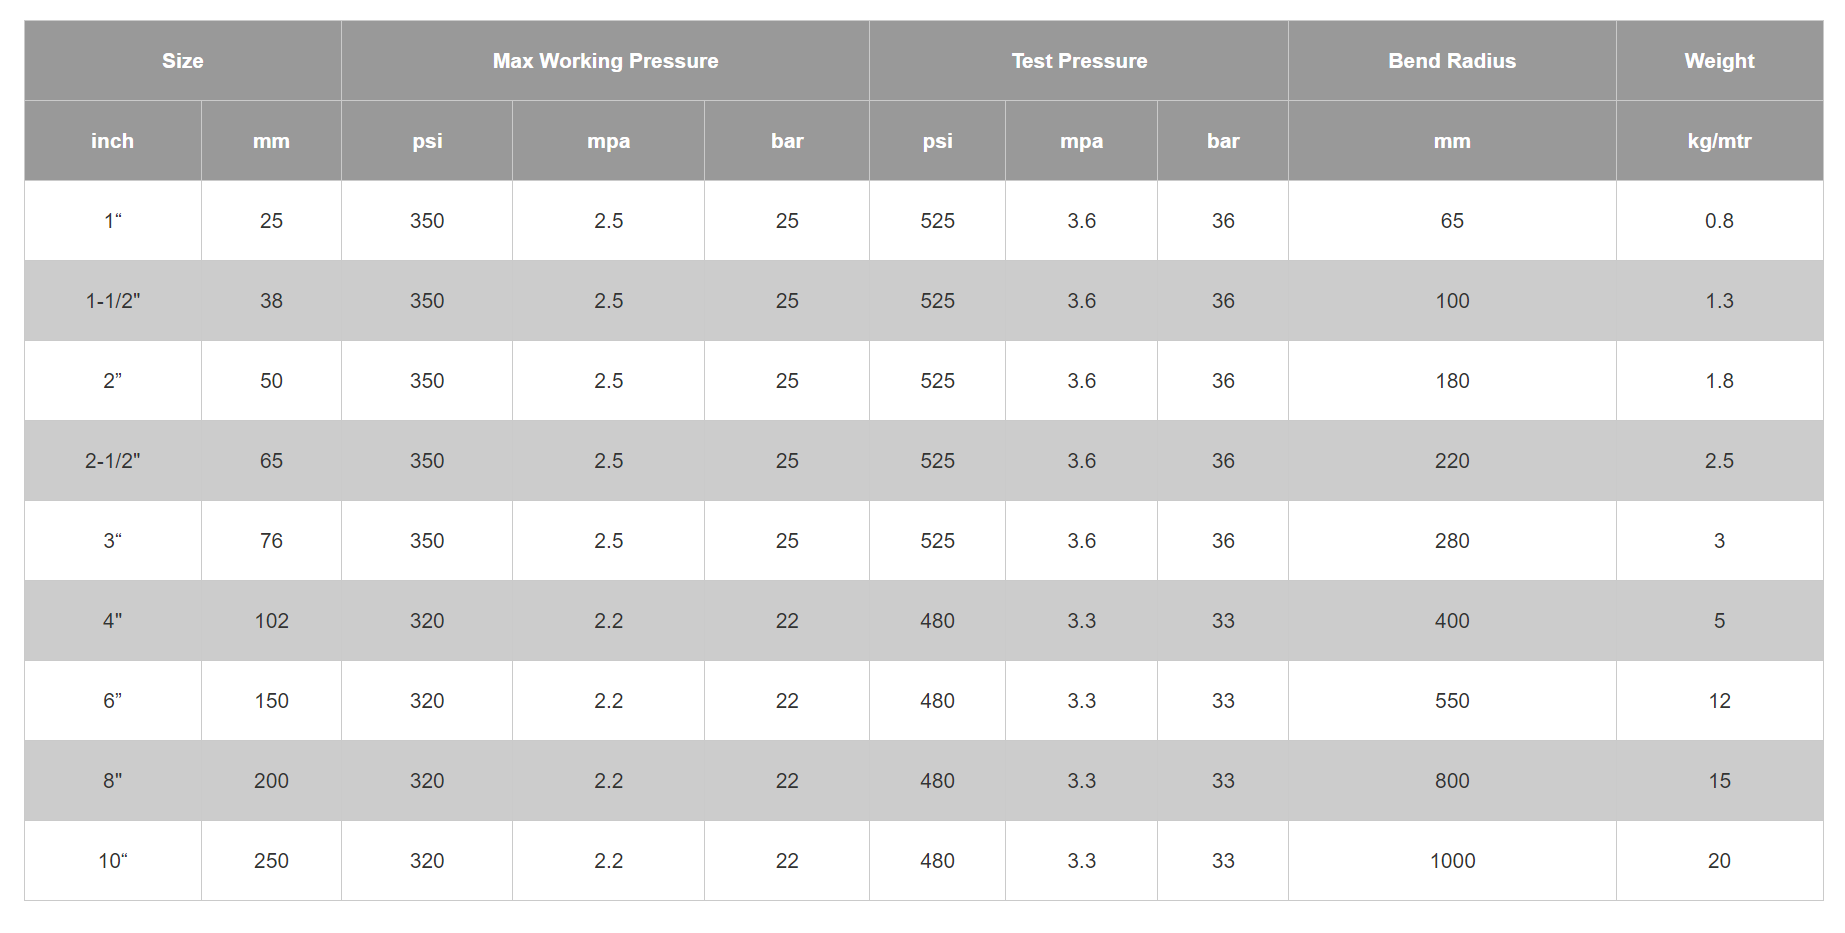Select the 76 mm size cell
Image resolution: width=1845 pixels, height=933 pixels.
coord(271,541)
